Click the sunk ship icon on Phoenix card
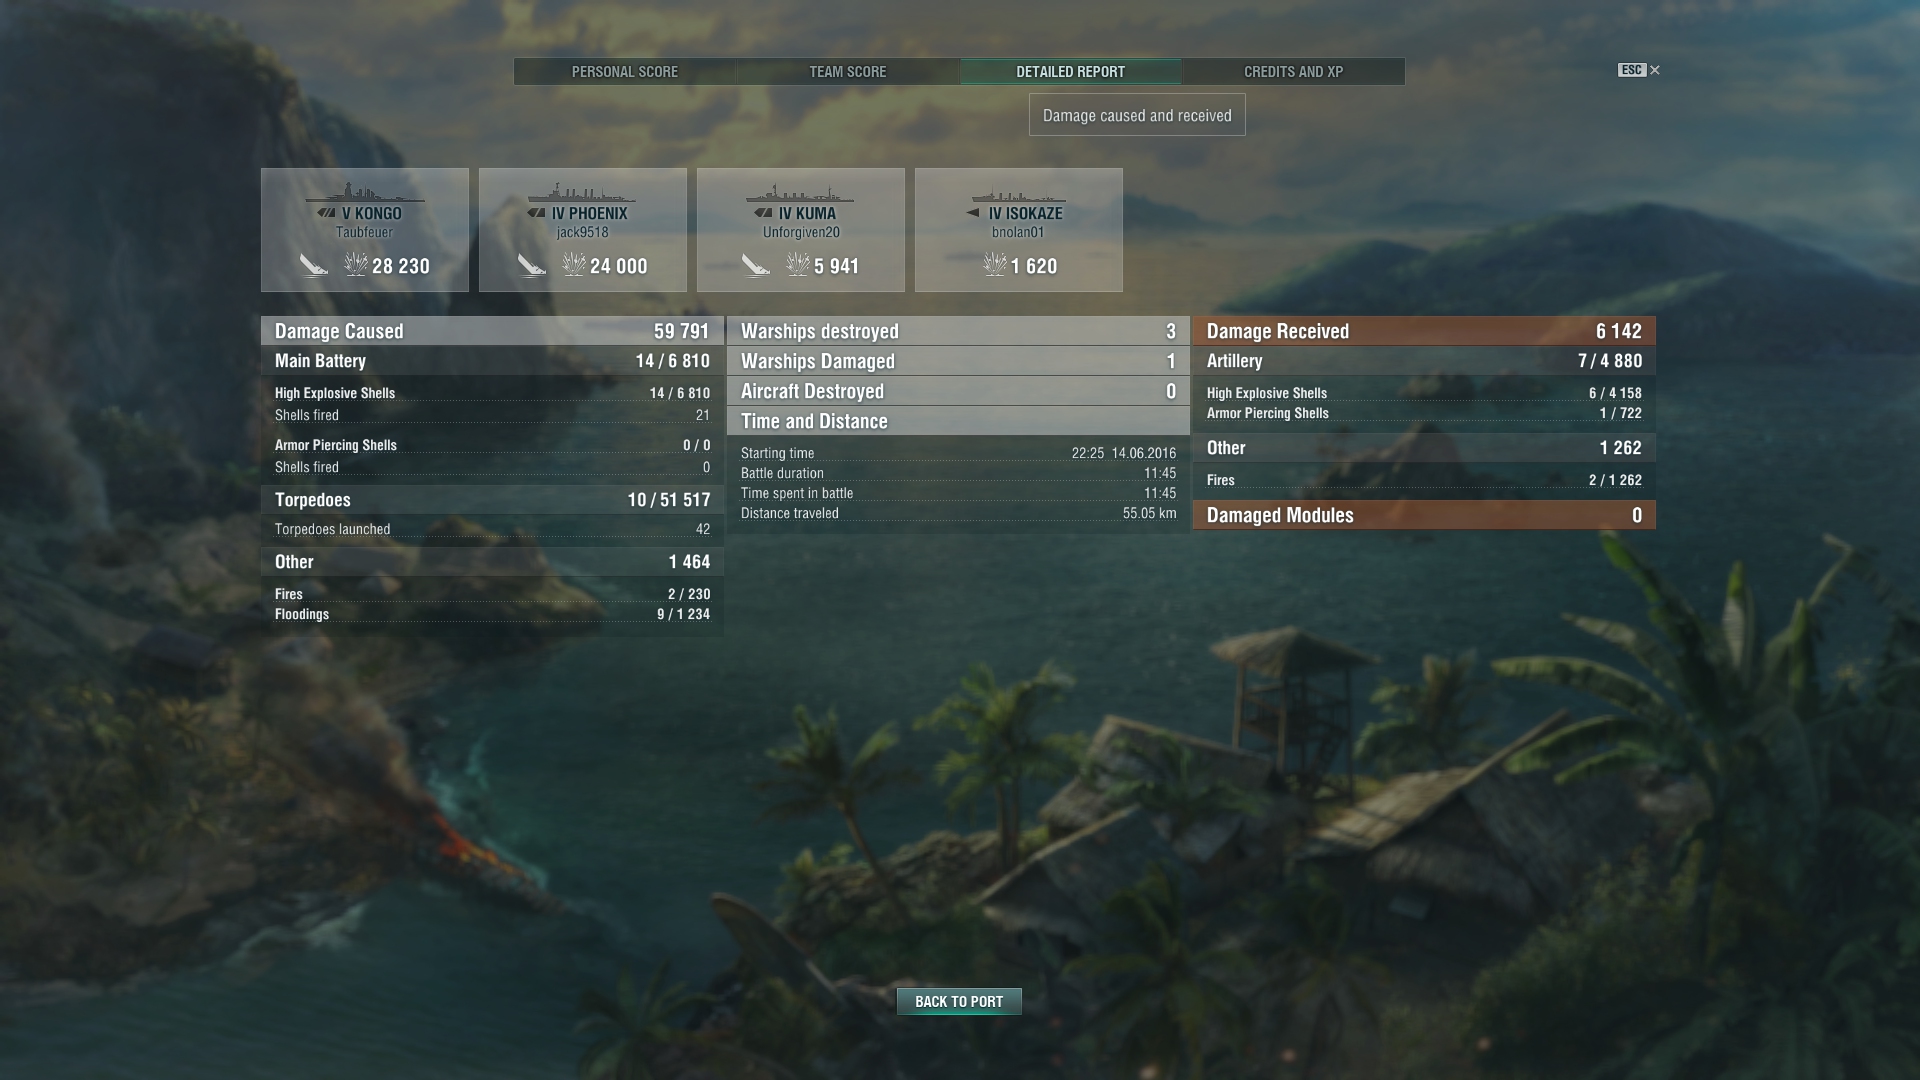 [532, 265]
